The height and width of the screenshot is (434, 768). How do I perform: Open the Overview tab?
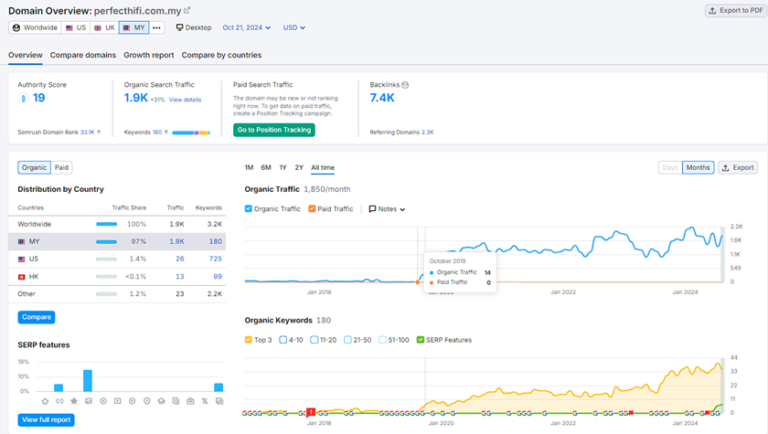pyautogui.click(x=25, y=55)
